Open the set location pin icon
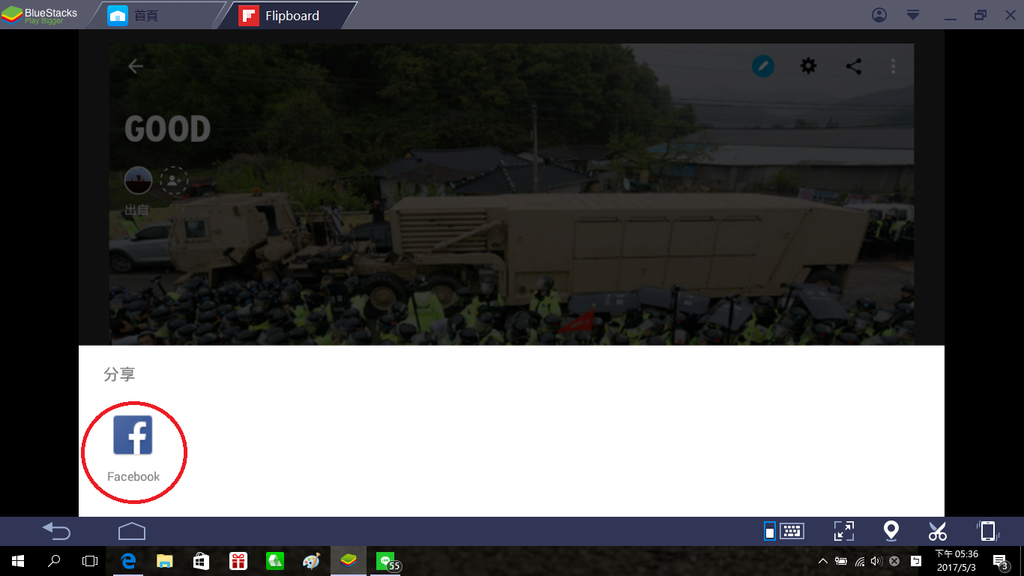 (891, 531)
